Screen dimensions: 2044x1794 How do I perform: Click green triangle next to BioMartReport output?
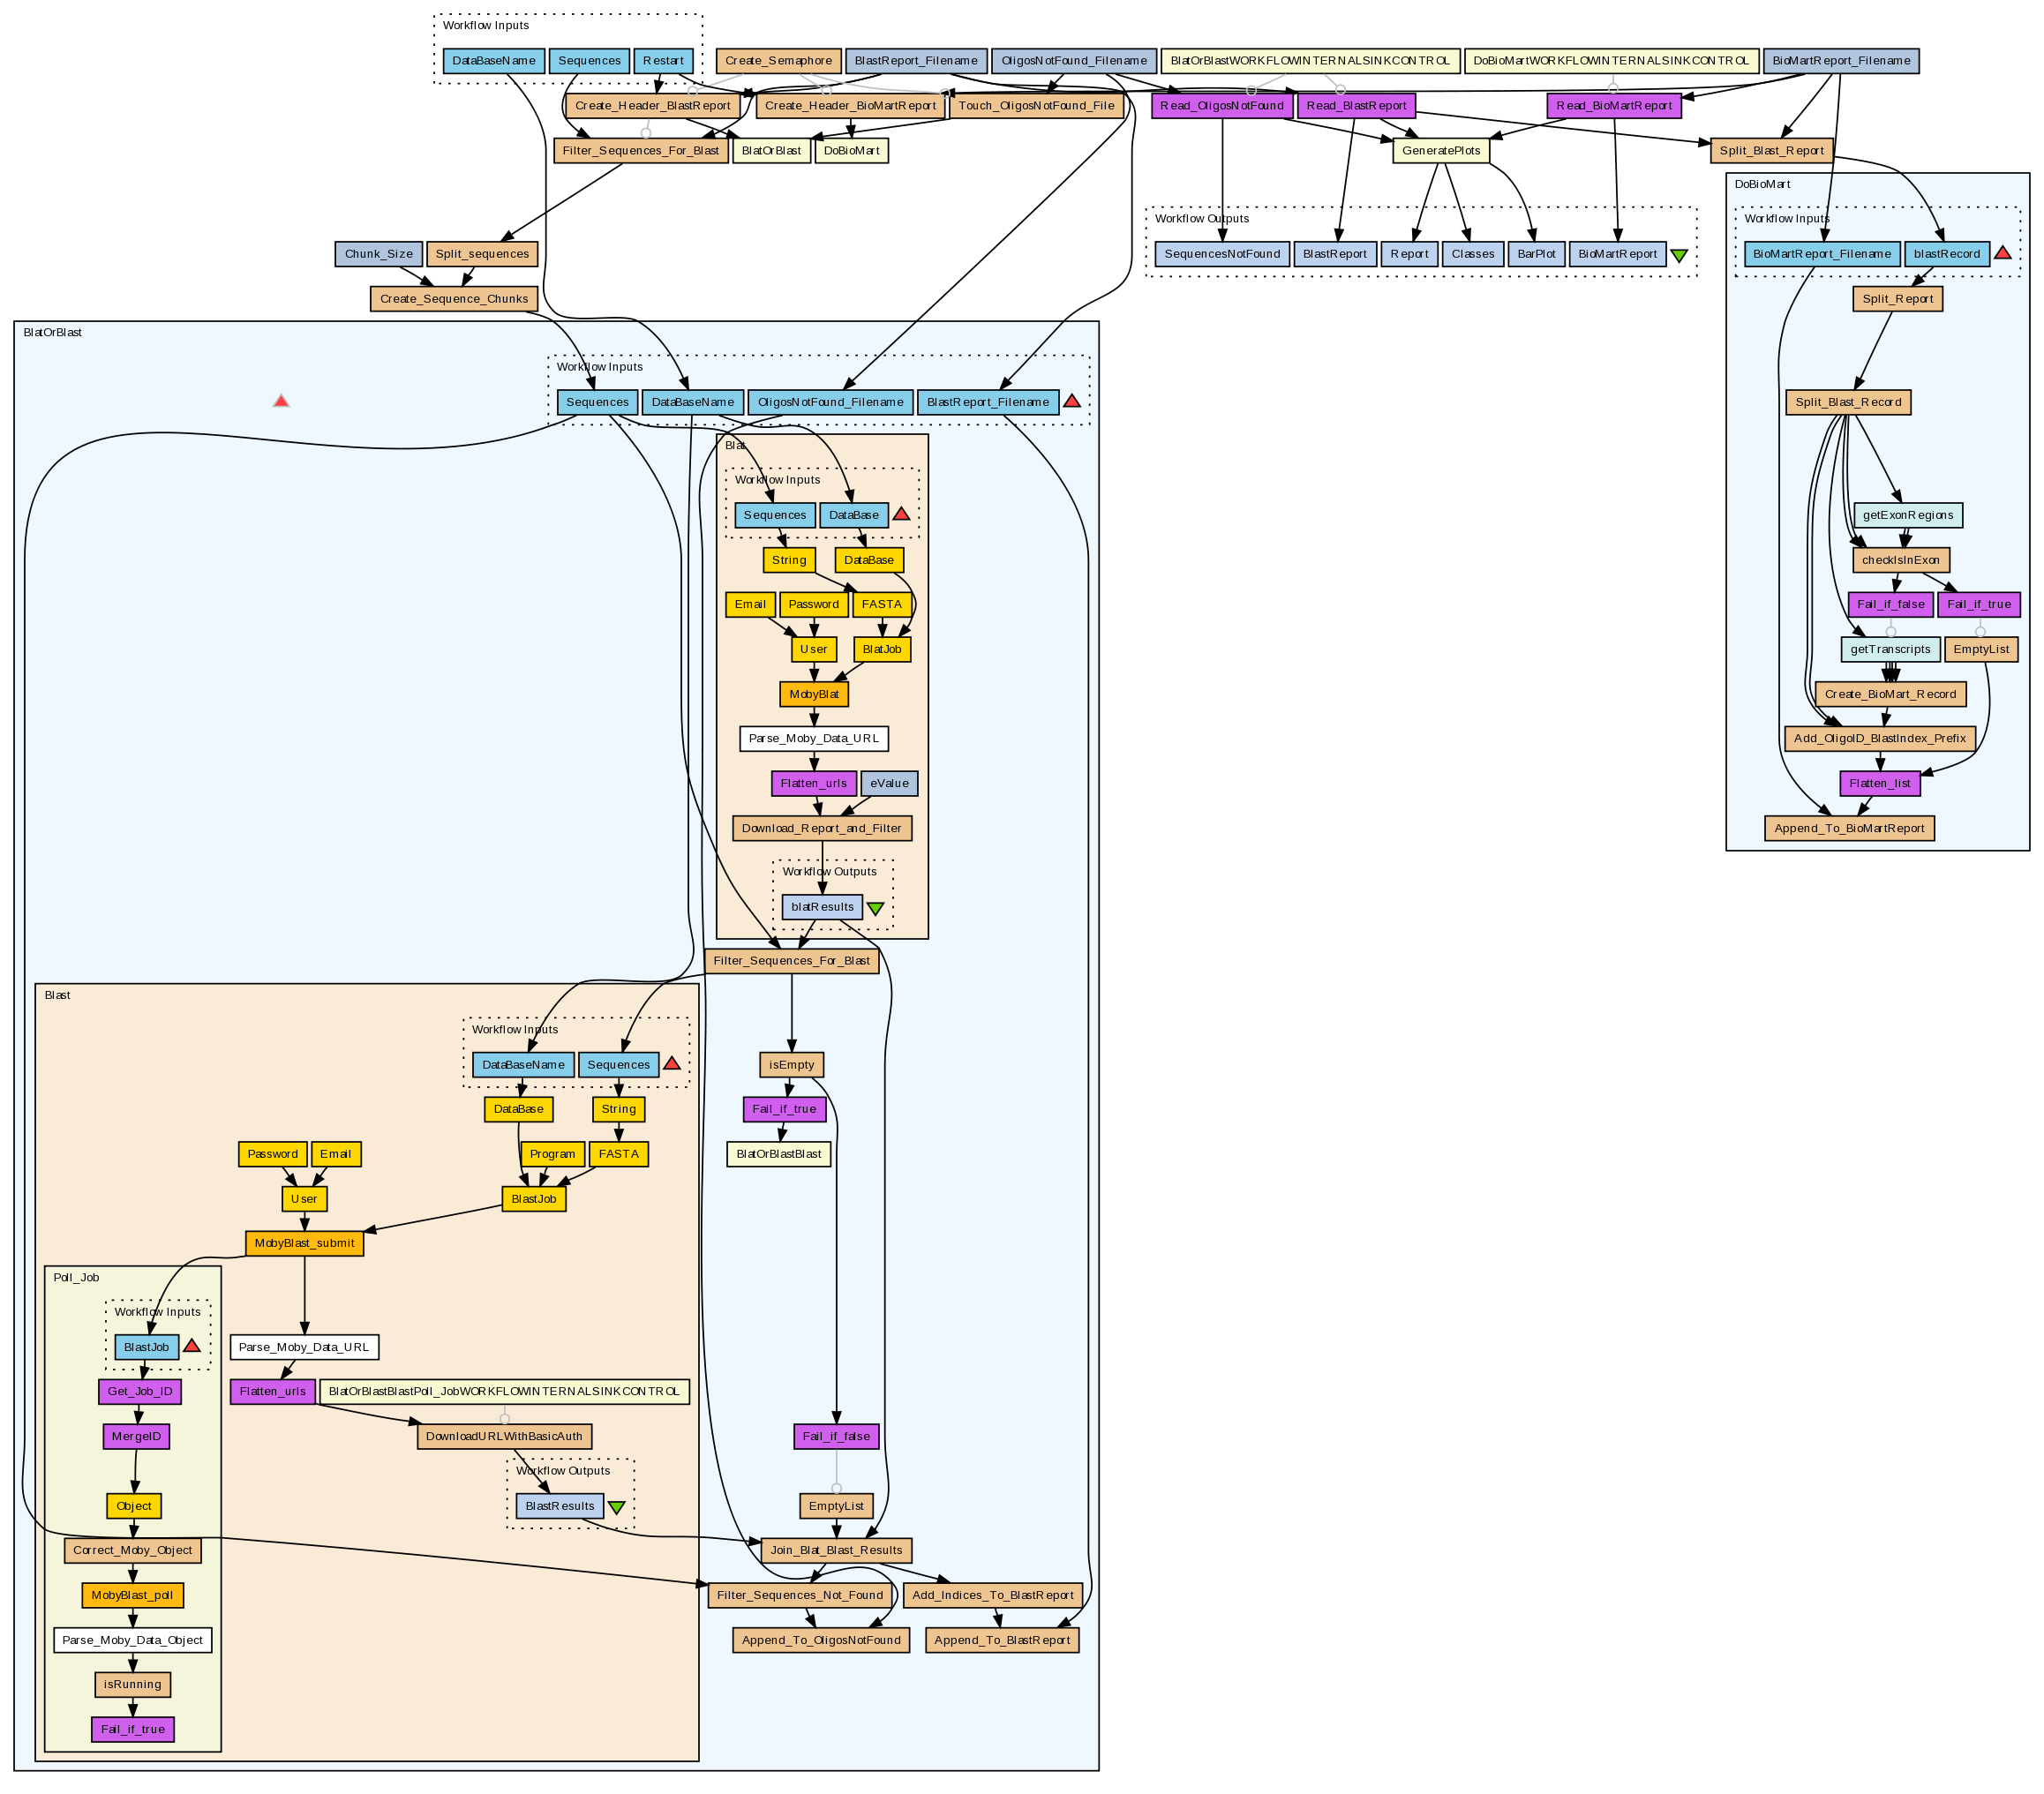pyautogui.click(x=1679, y=255)
